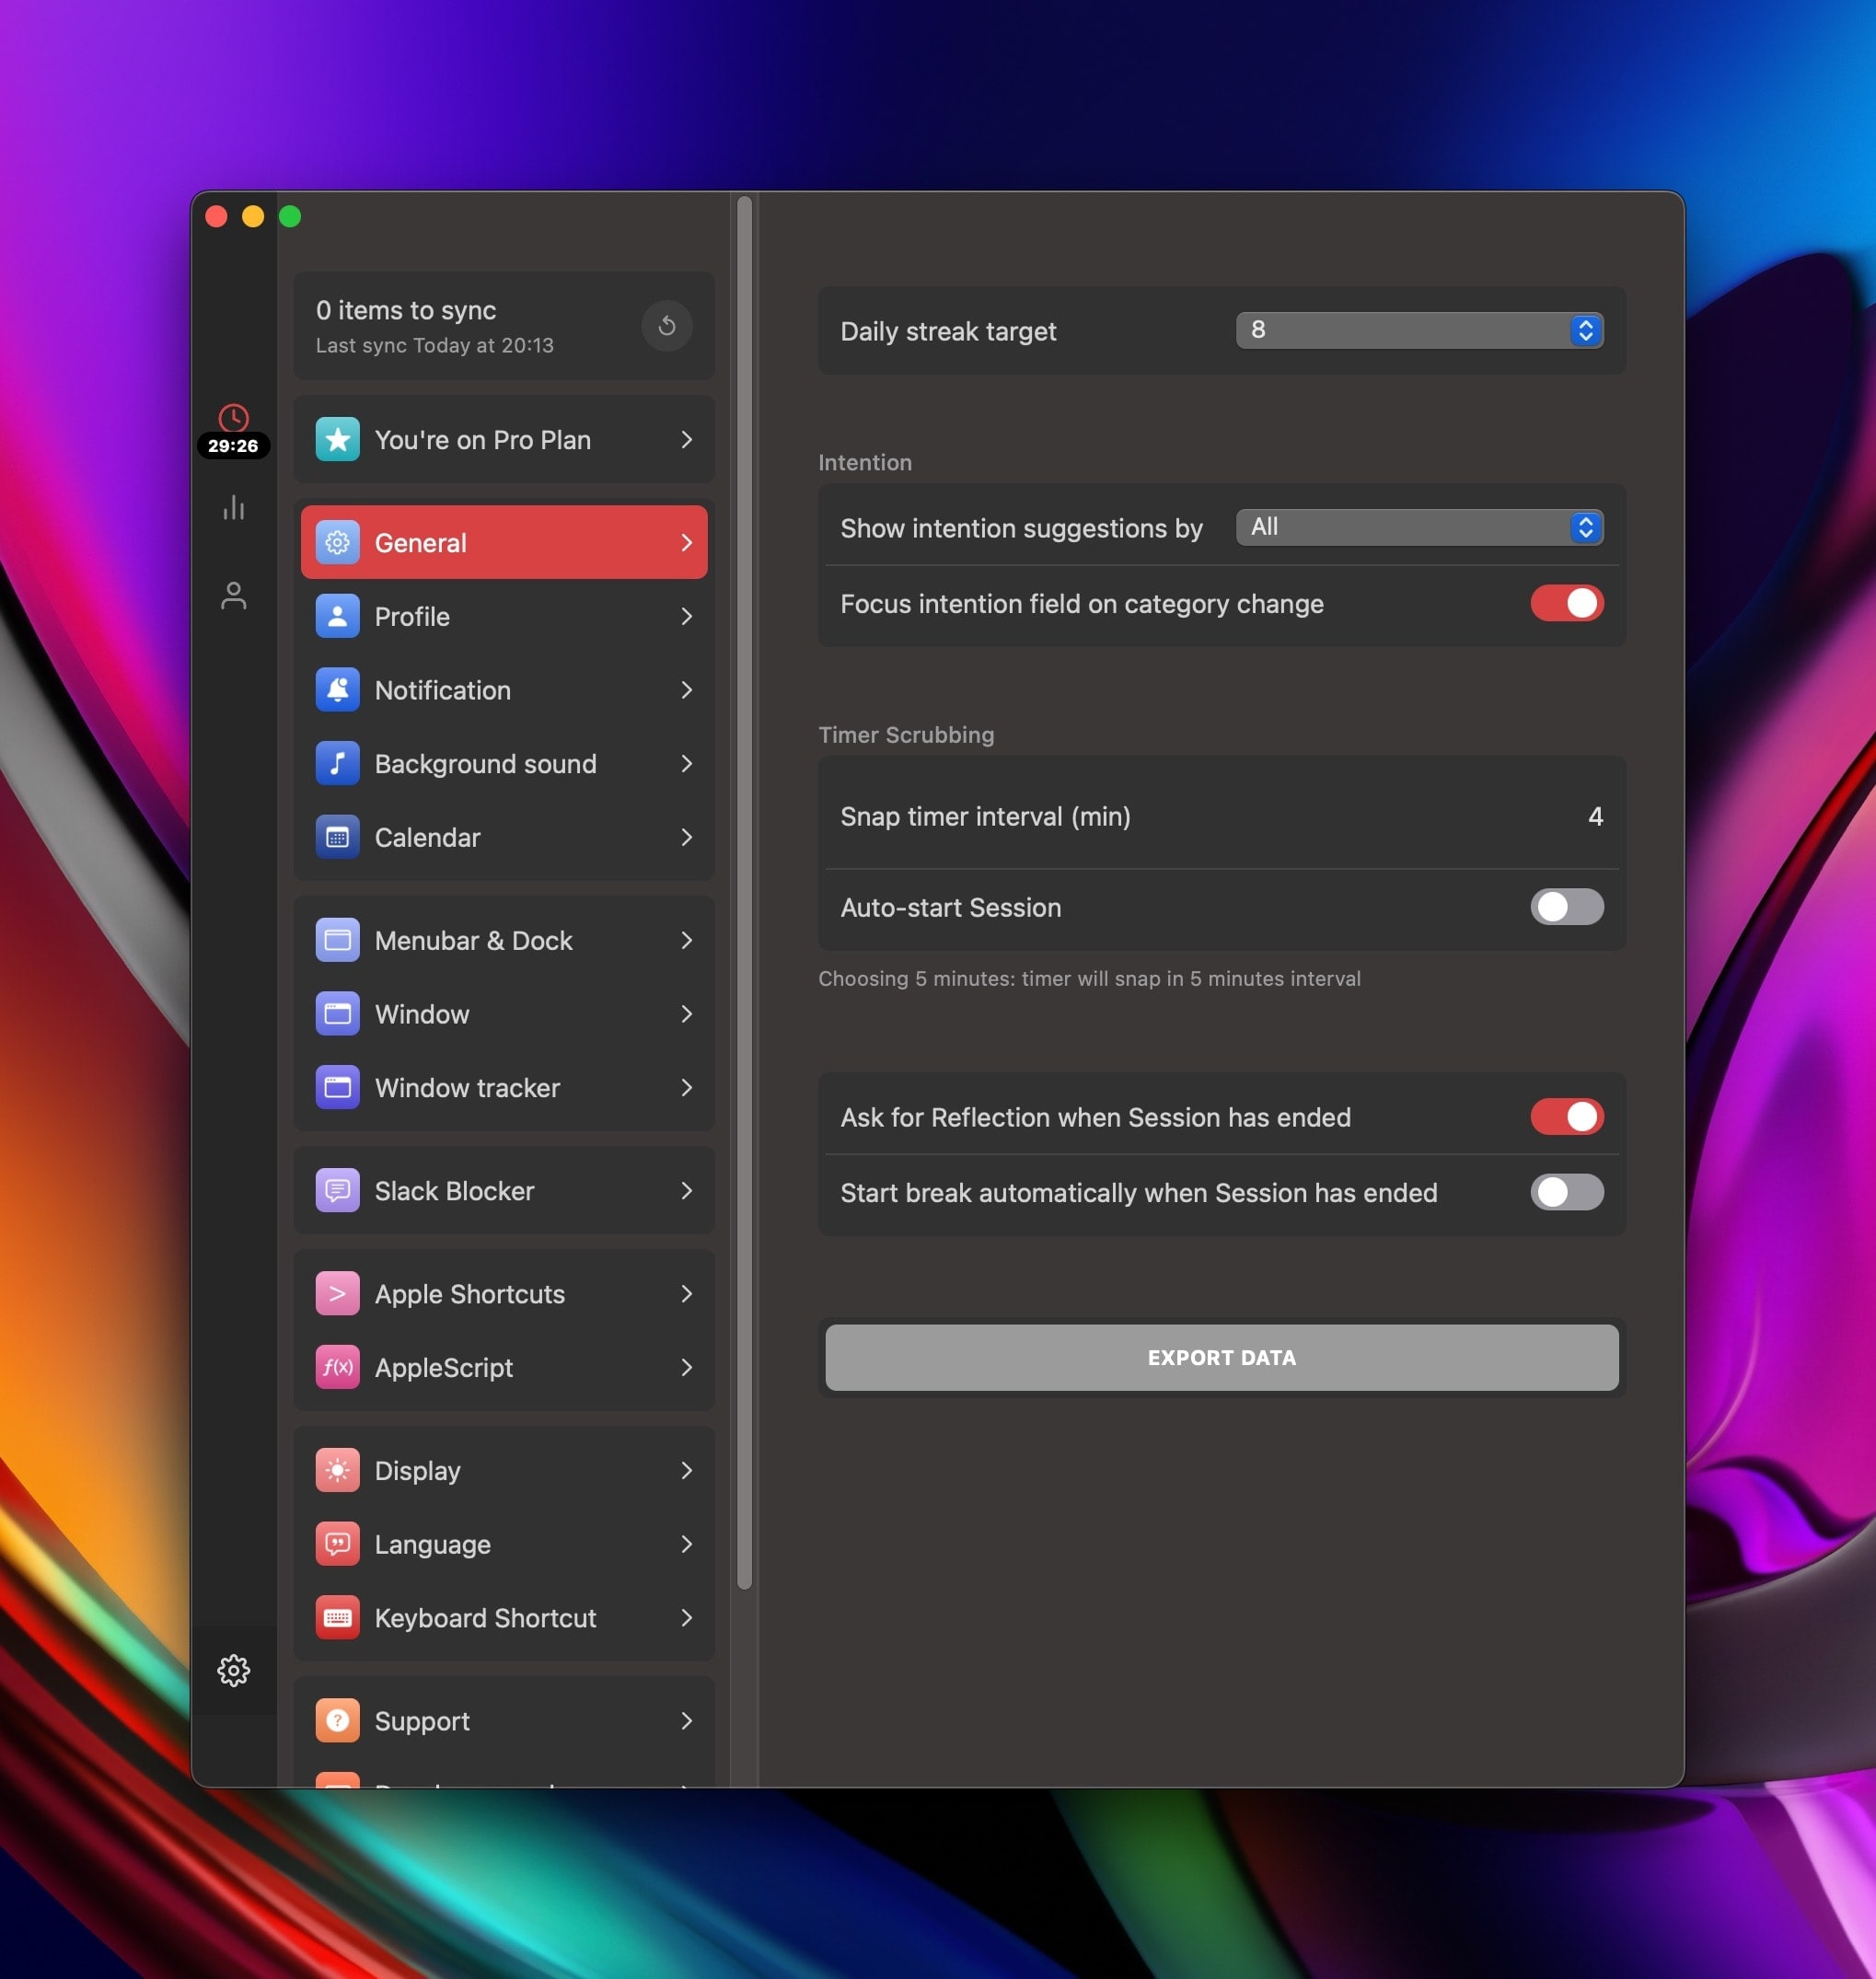This screenshot has width=1876, height=1979.
Task: Click the Export Data button
Action: pyautogui.click(x=1221, y=1357)
